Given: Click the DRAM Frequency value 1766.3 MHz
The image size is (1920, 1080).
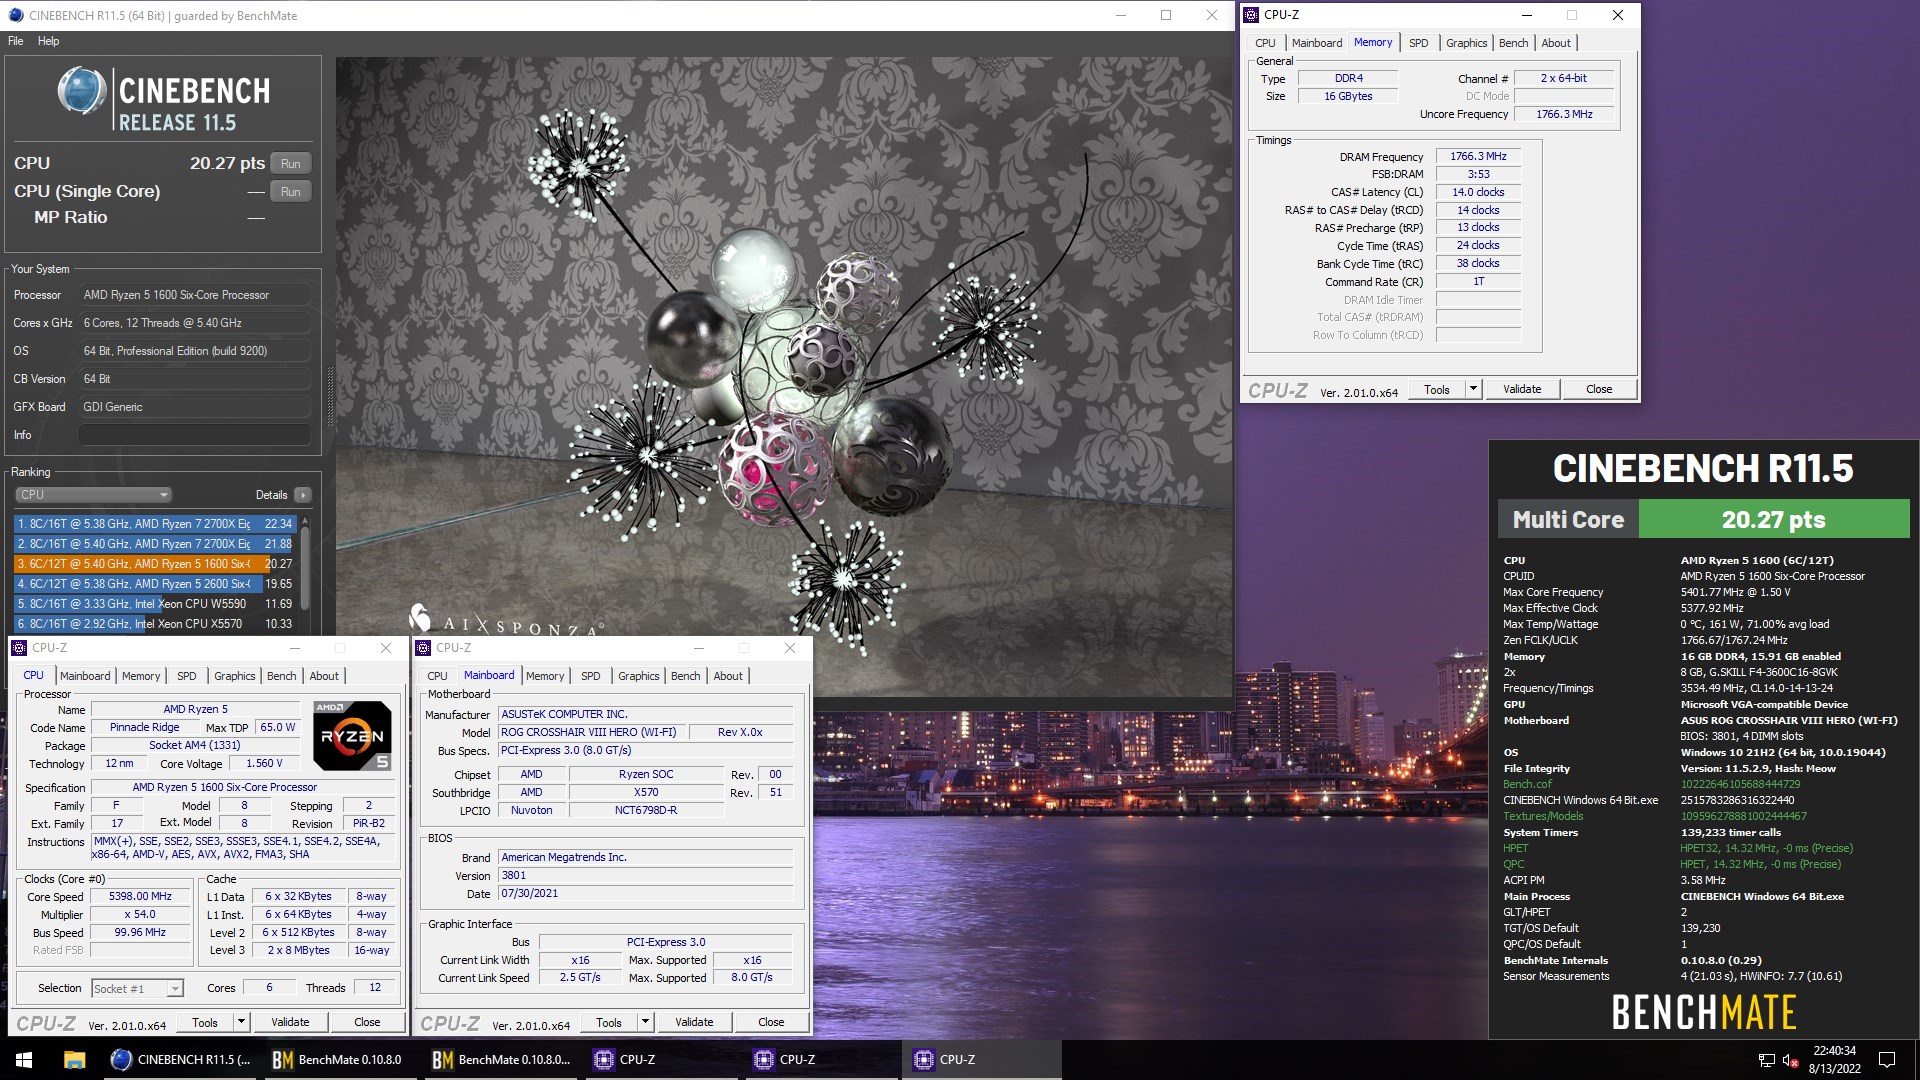Looking at the screenshot, I should 1478,156.
